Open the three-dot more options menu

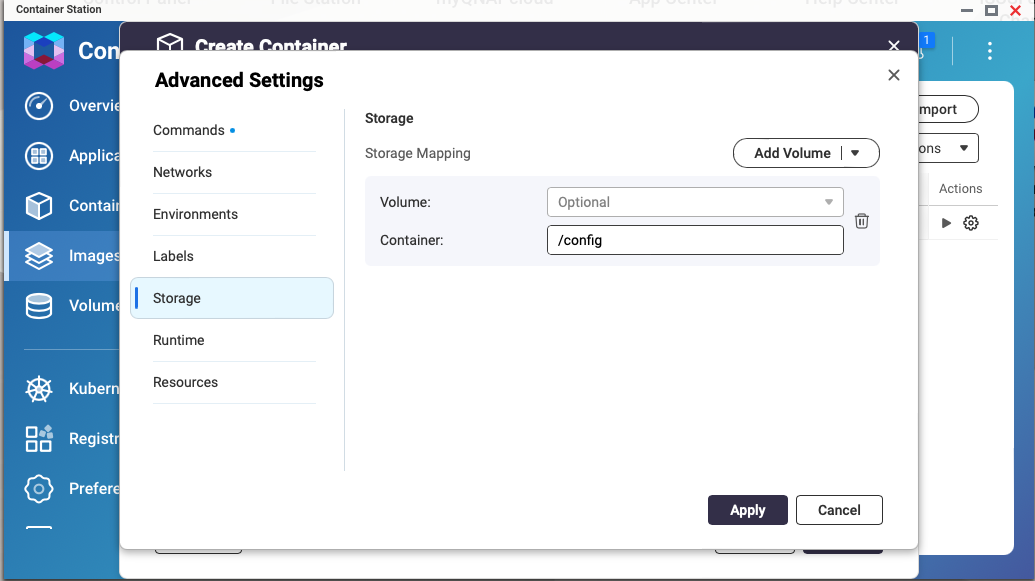(989, 51)
